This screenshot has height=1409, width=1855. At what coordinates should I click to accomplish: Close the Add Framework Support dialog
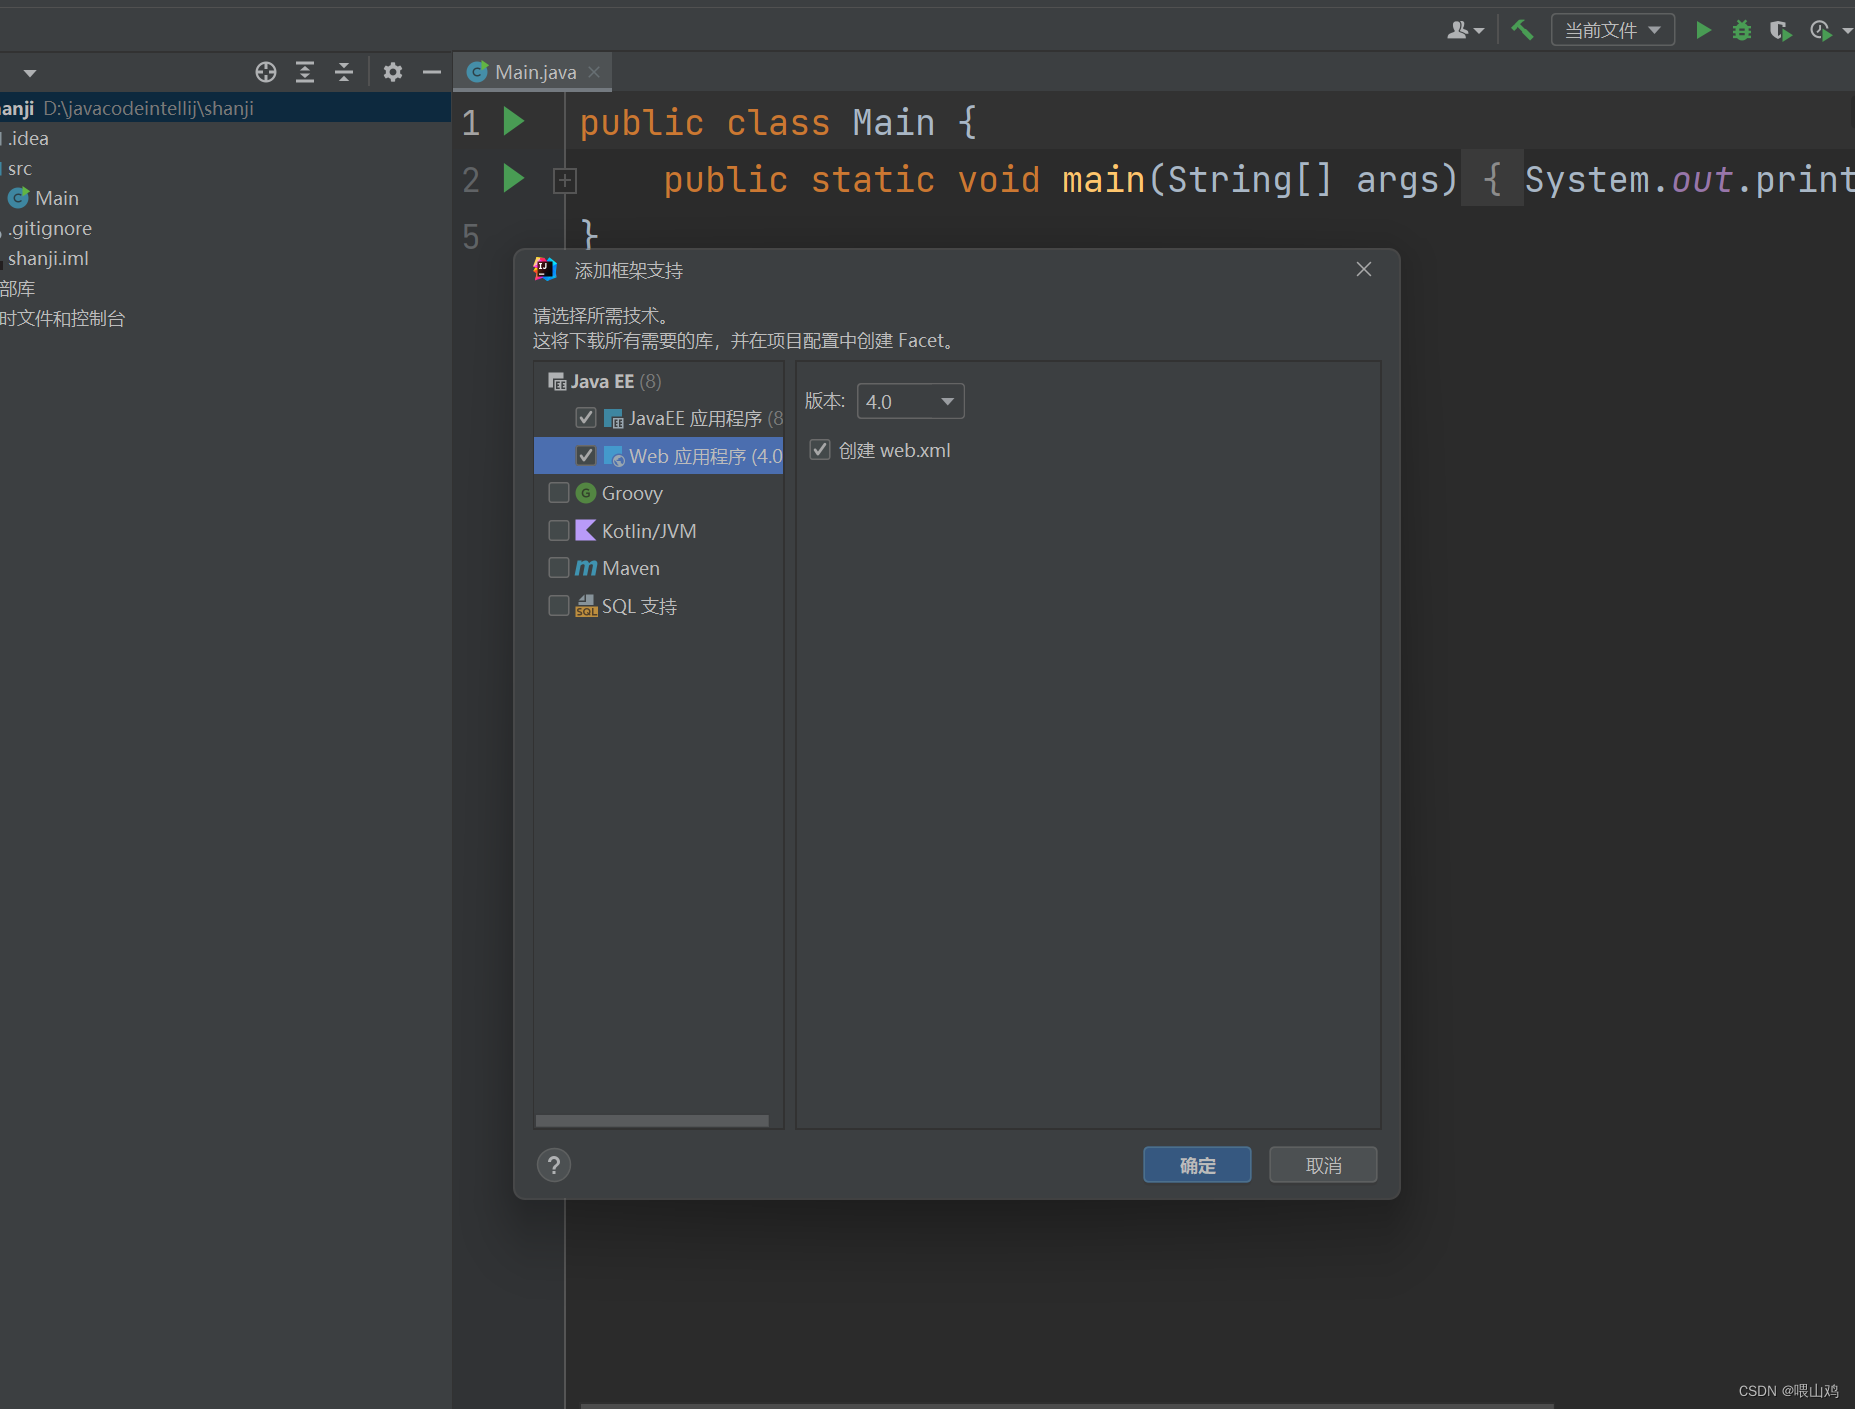click(x=1364, y=269)
